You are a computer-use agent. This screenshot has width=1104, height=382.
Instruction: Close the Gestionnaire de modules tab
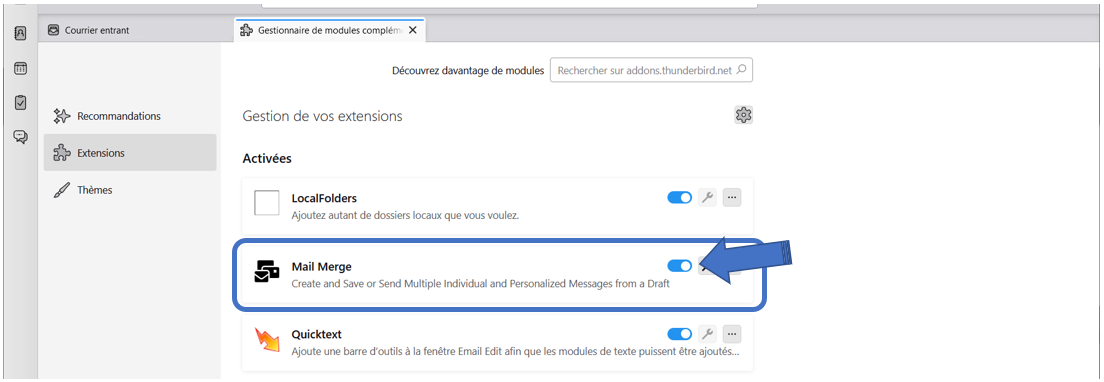pyautogui.click(x=413, y=30)
